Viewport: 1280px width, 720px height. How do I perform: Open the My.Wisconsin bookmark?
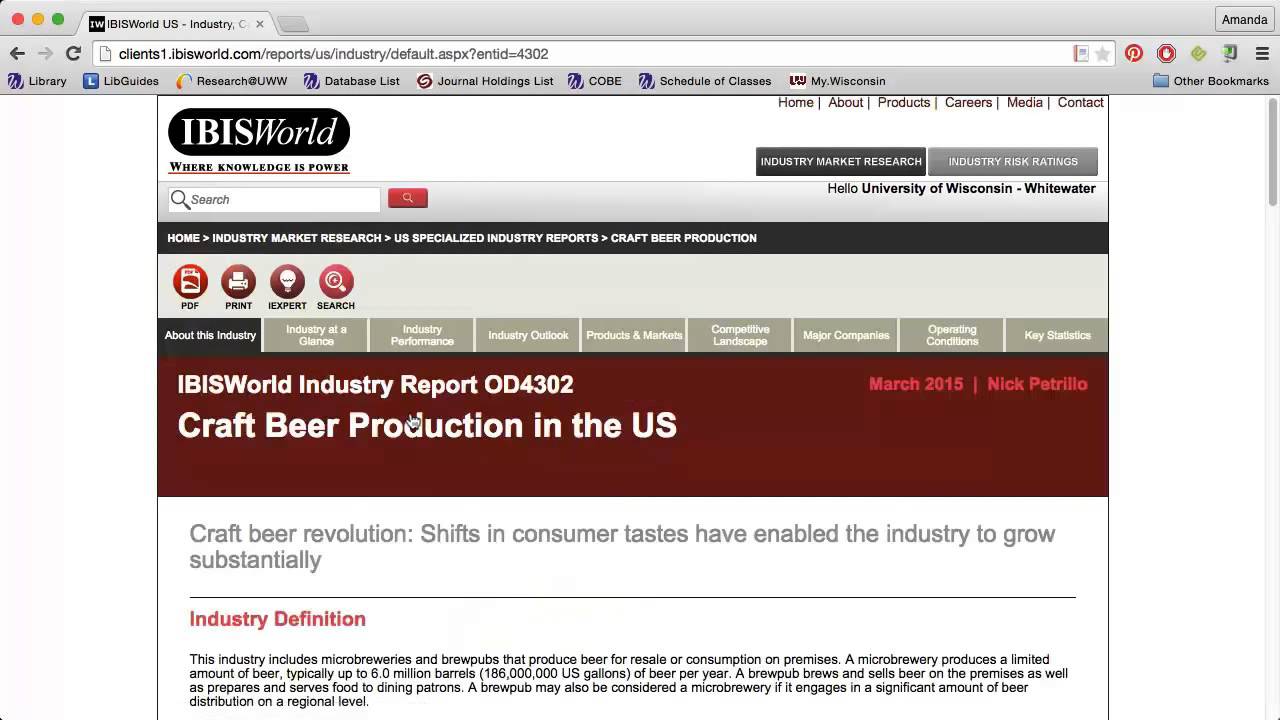click(x=838, y=81)
